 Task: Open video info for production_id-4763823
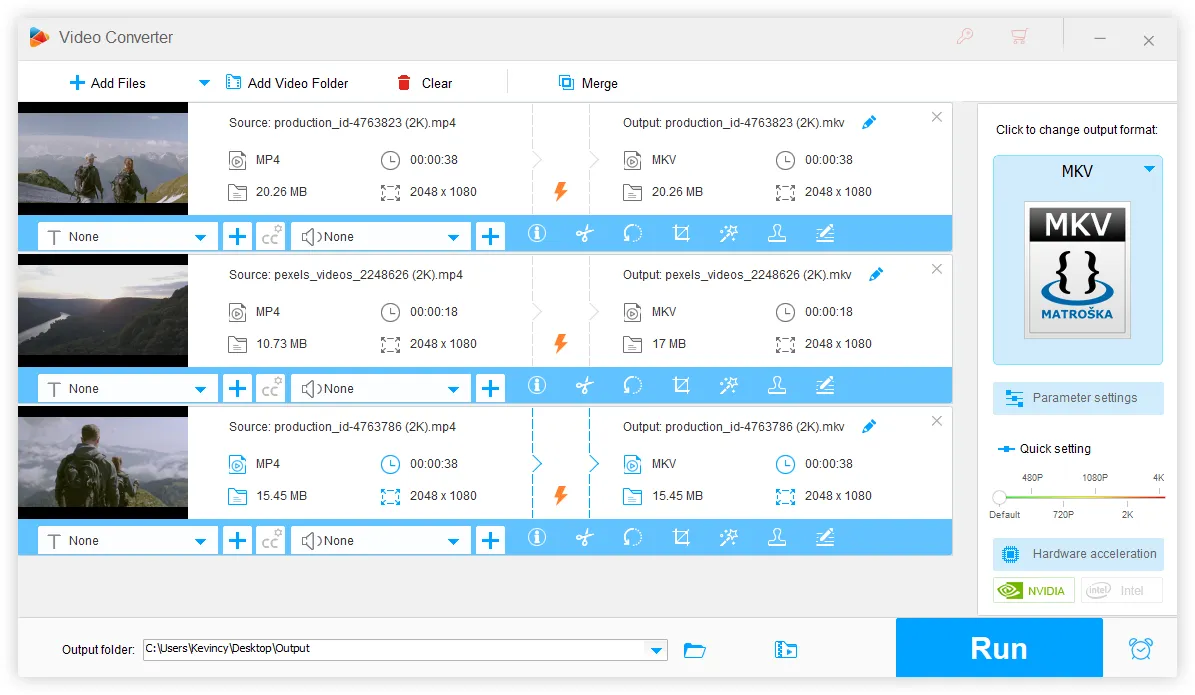537,233
